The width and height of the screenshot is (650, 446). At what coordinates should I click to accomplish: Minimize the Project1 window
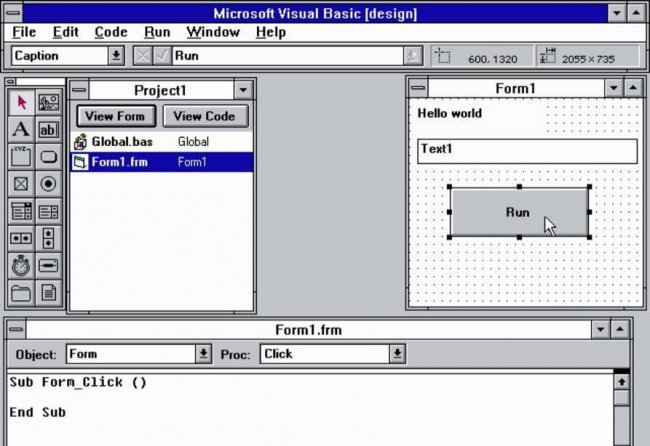243,90
